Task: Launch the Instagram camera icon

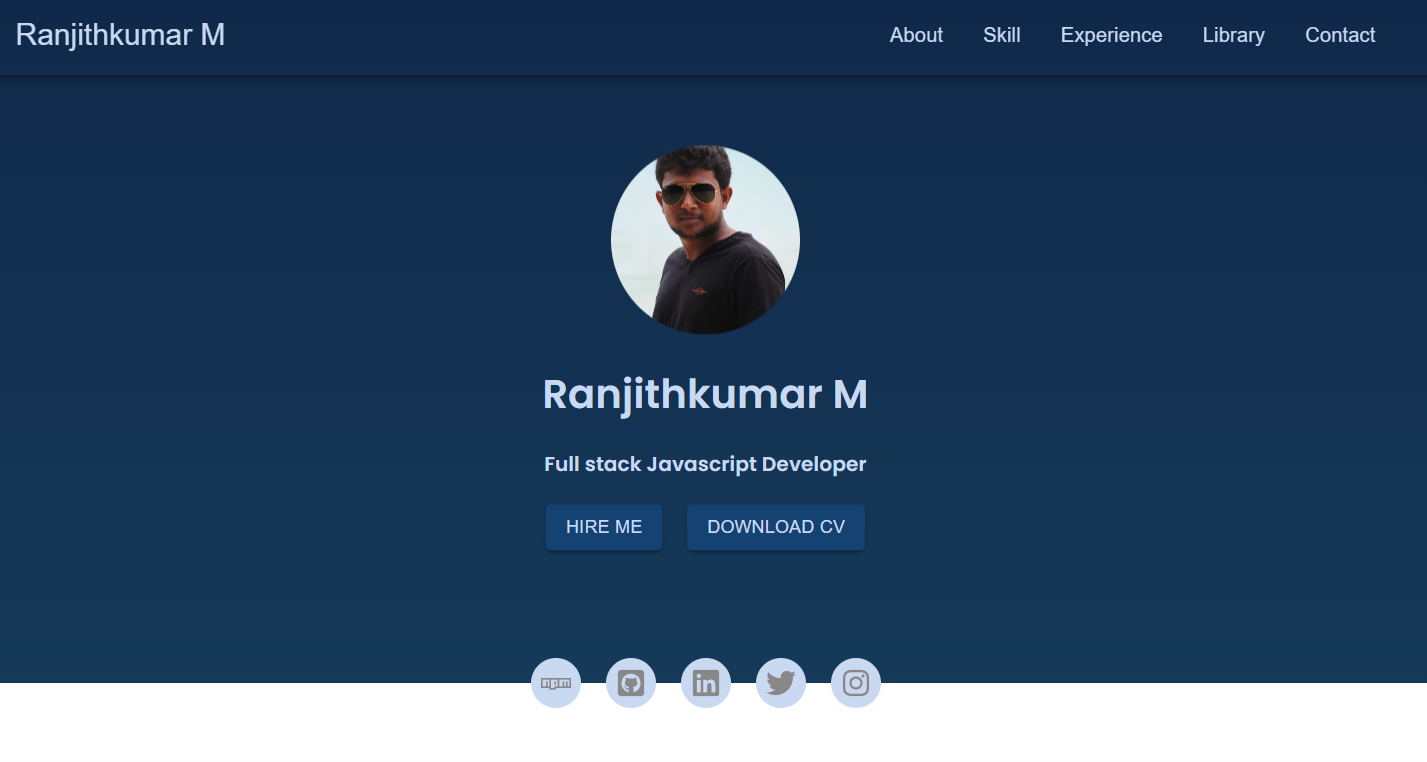Action: 855,683
